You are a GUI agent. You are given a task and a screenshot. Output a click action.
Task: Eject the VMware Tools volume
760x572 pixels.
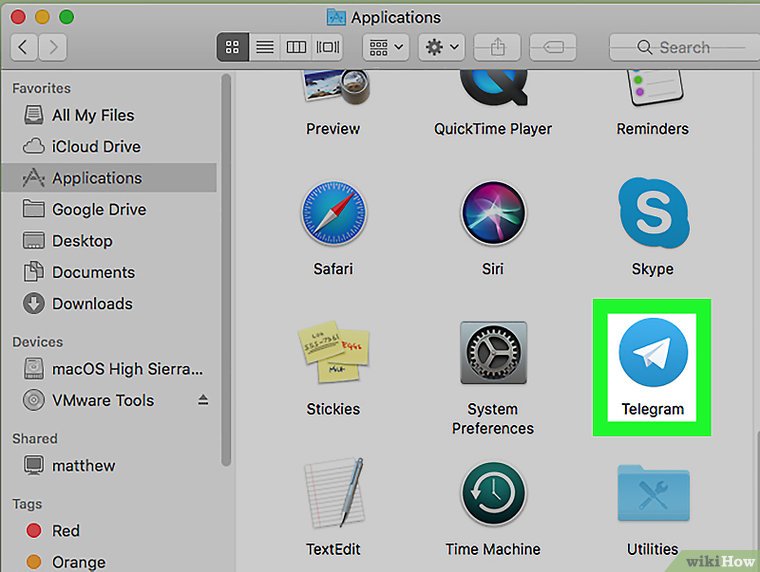[203, 400]
